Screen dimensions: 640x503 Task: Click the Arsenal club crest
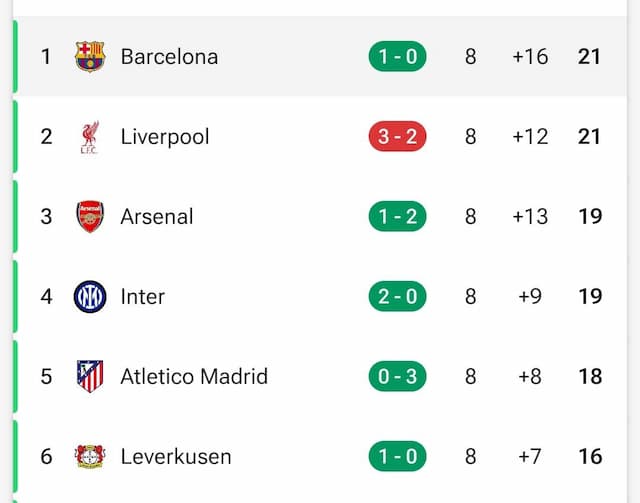pyautogui.click(x=90, y=216)
